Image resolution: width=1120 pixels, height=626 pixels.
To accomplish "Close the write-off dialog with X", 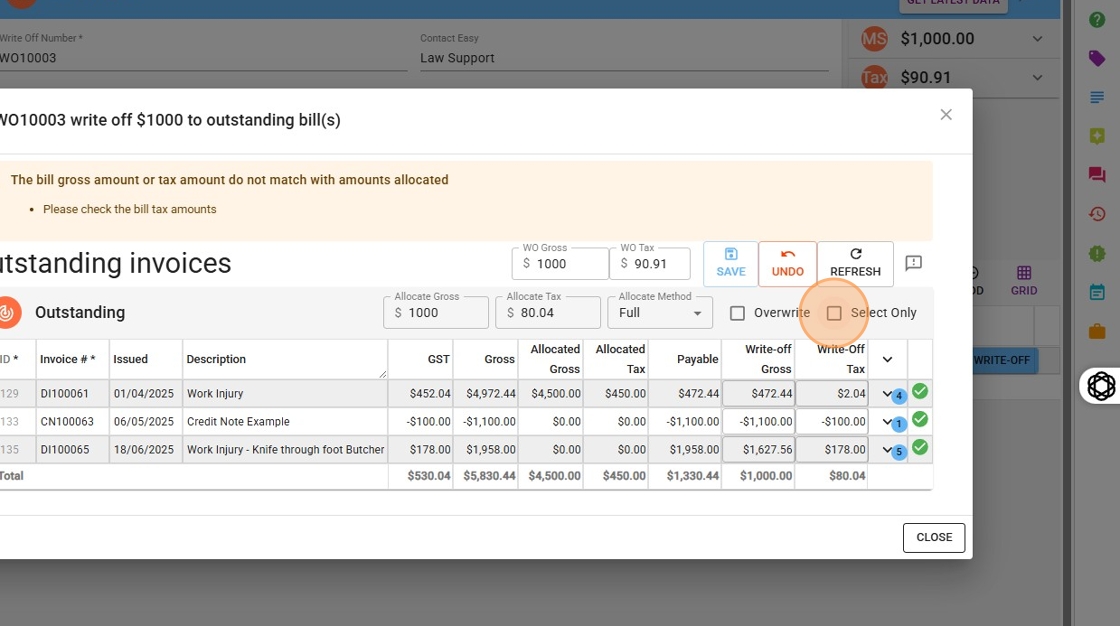I will 946,114.
